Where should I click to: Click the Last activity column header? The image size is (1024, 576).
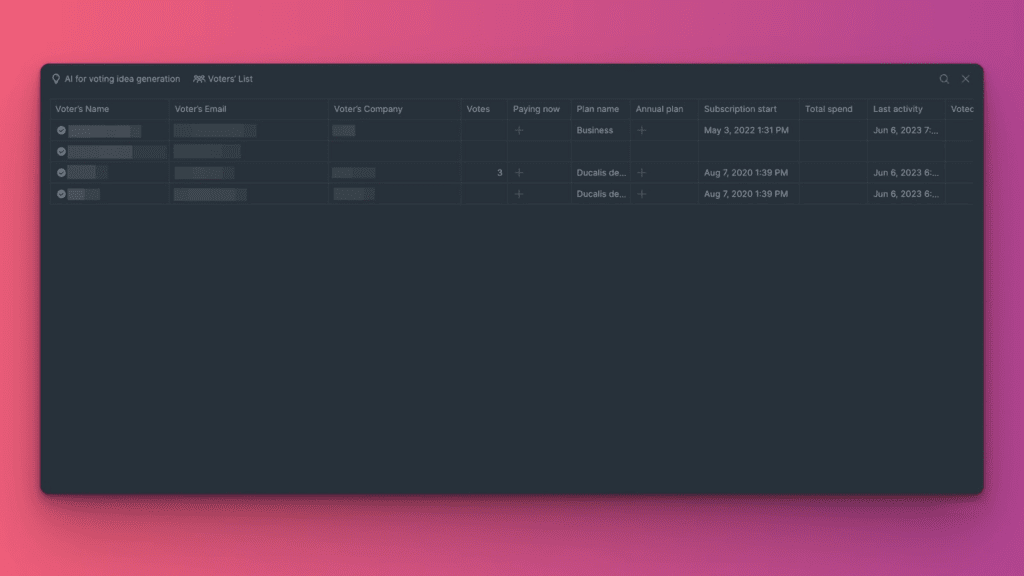click(x=897, y=109)
